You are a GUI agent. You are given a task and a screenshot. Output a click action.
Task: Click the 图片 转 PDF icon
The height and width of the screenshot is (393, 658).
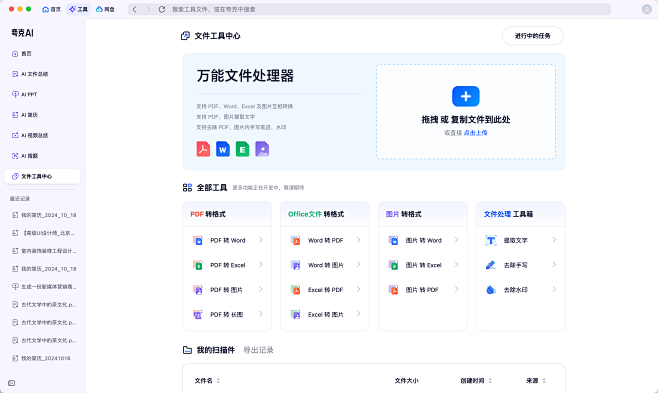click(x=393, y=290)
